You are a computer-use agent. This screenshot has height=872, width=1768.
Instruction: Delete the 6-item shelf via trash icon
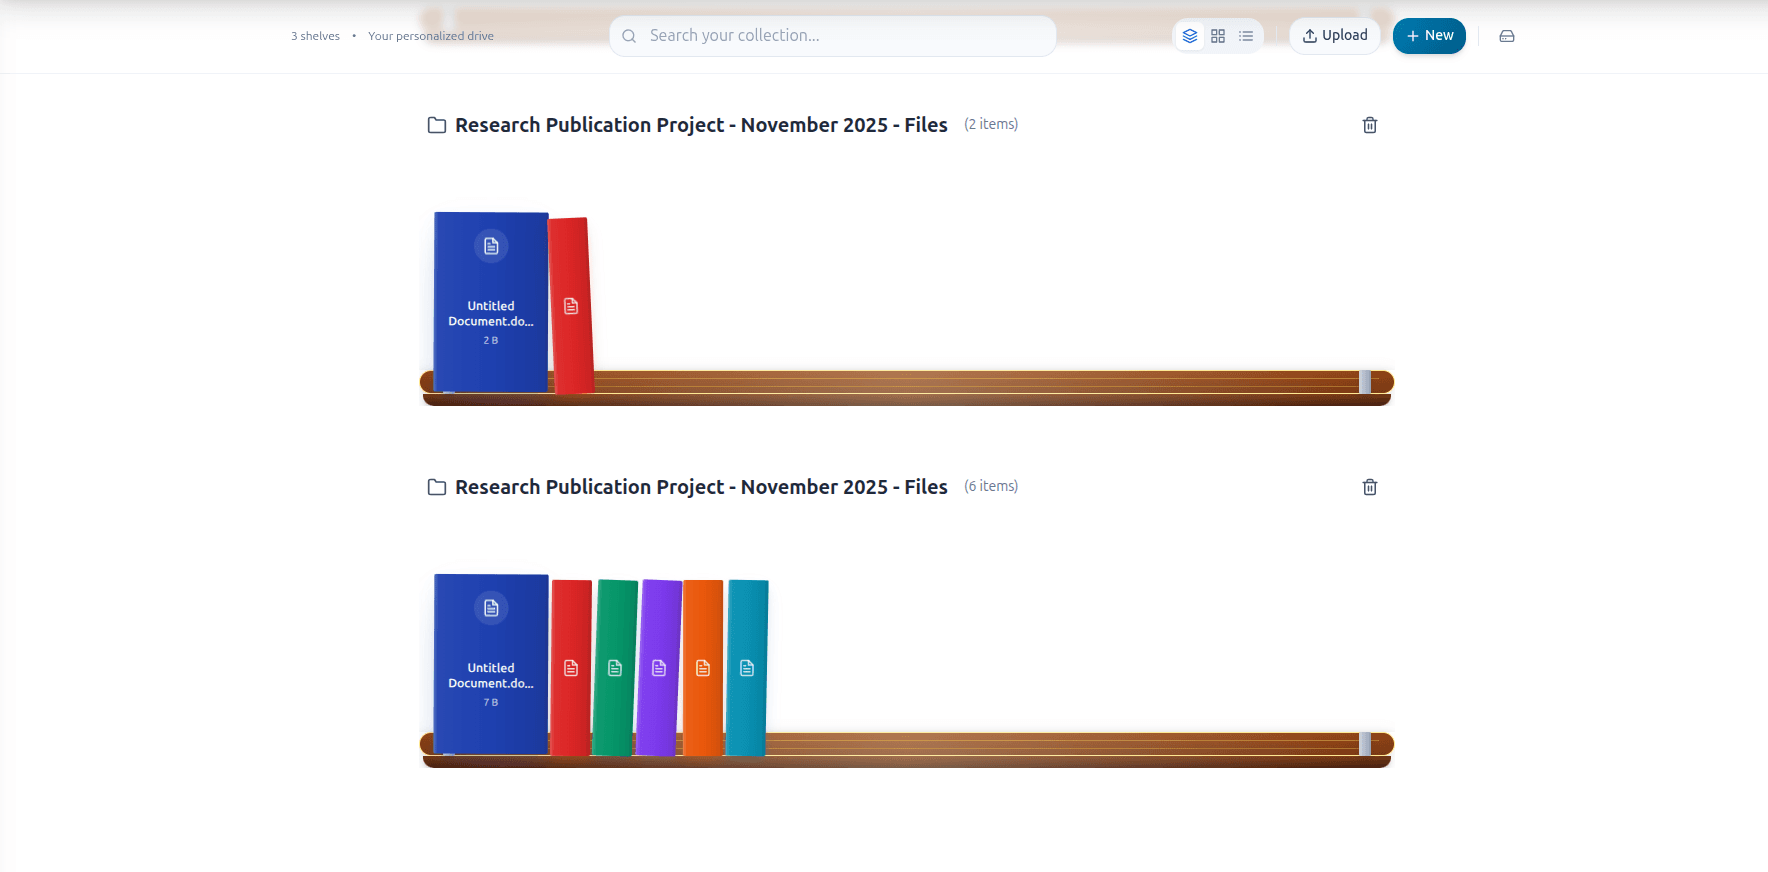1370,487
